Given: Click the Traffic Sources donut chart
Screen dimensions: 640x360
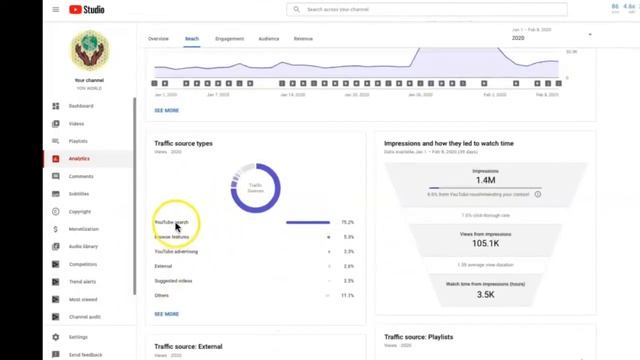Looking at the screenshot, I should tap(256, 188).
